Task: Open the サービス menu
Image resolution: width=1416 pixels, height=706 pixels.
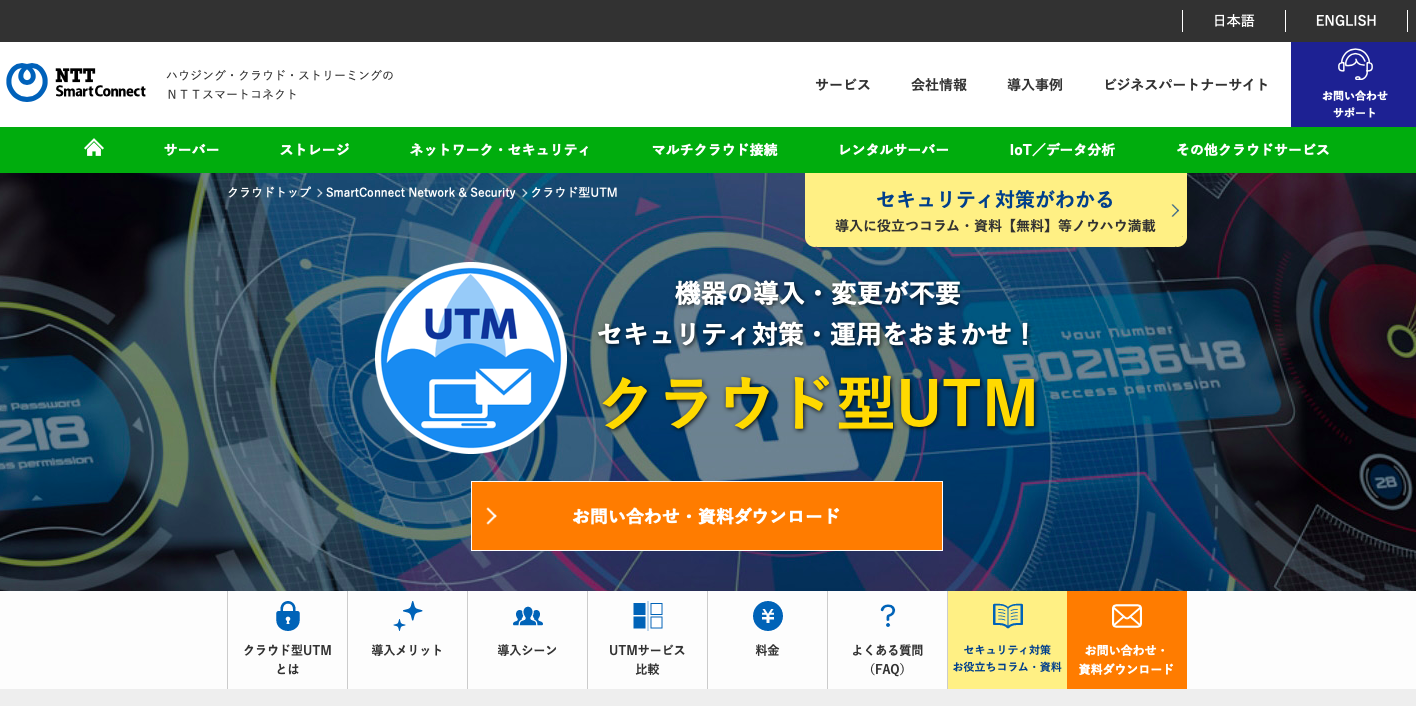Action: (841, 85)
